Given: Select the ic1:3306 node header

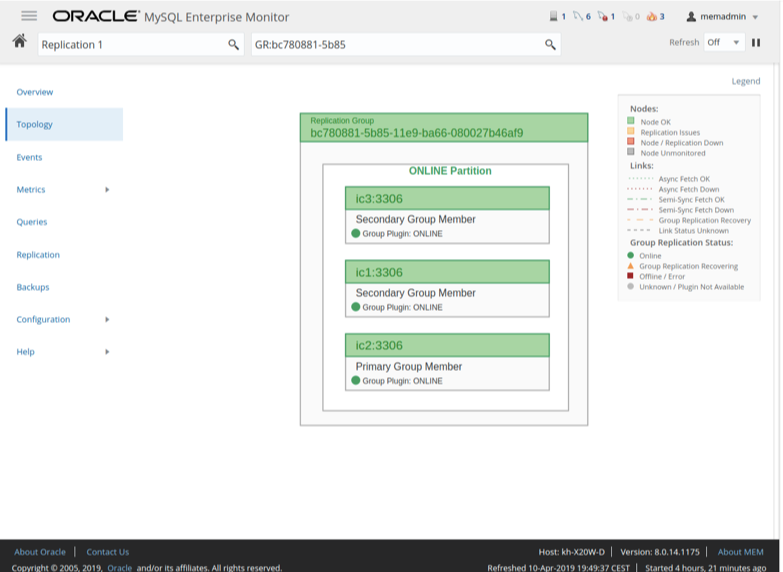Looking at the screenshot, I should (447, 272).
